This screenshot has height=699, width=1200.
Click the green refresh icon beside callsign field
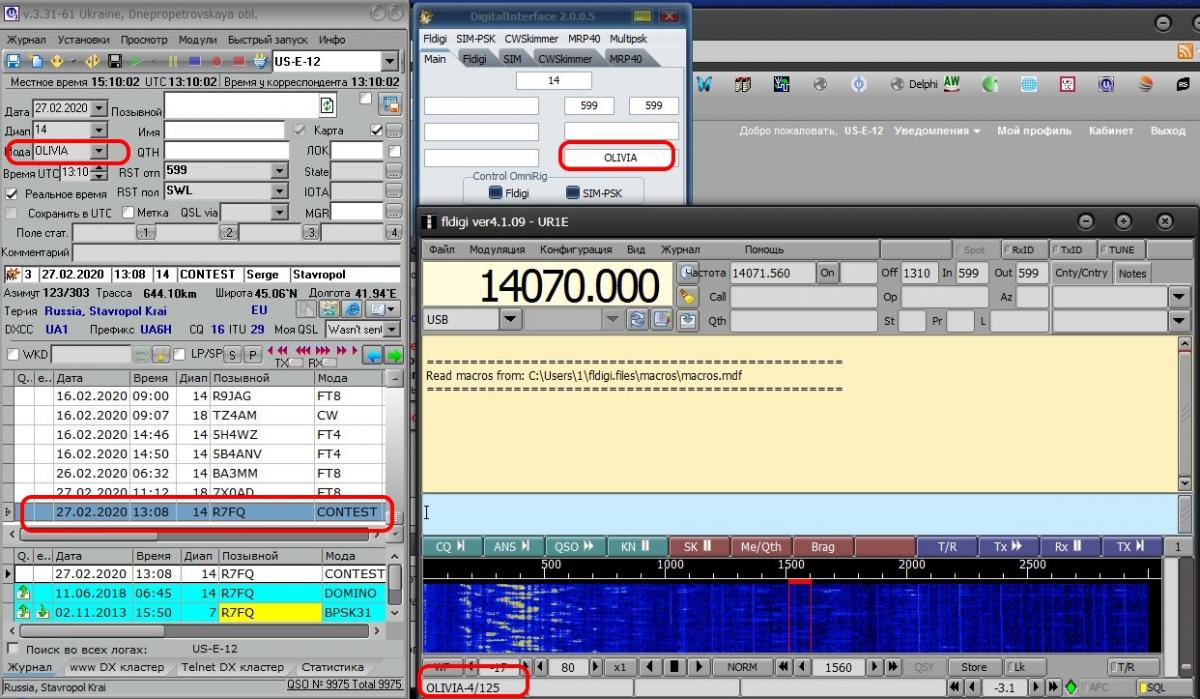coord(327,105)
